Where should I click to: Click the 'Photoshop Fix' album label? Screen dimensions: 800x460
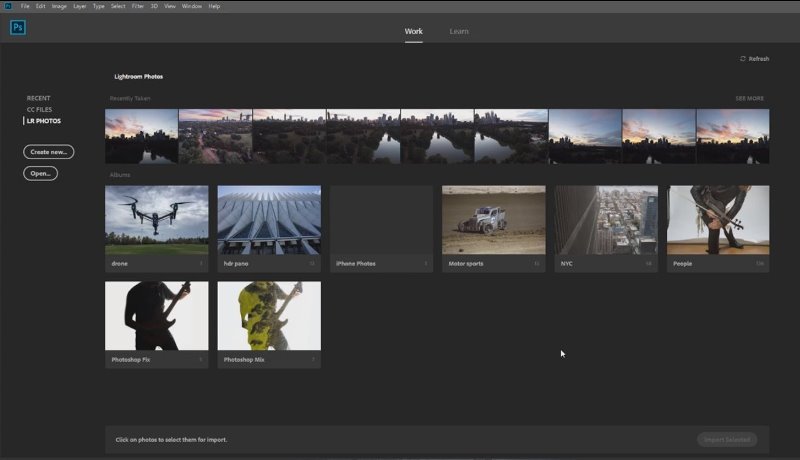tap(131, 360)
